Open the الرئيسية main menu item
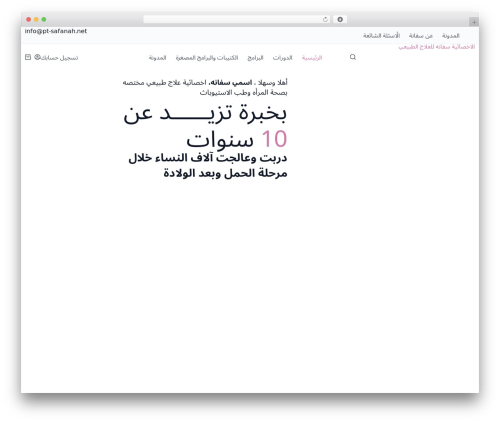The image size is (500, 423). [312, 58]
